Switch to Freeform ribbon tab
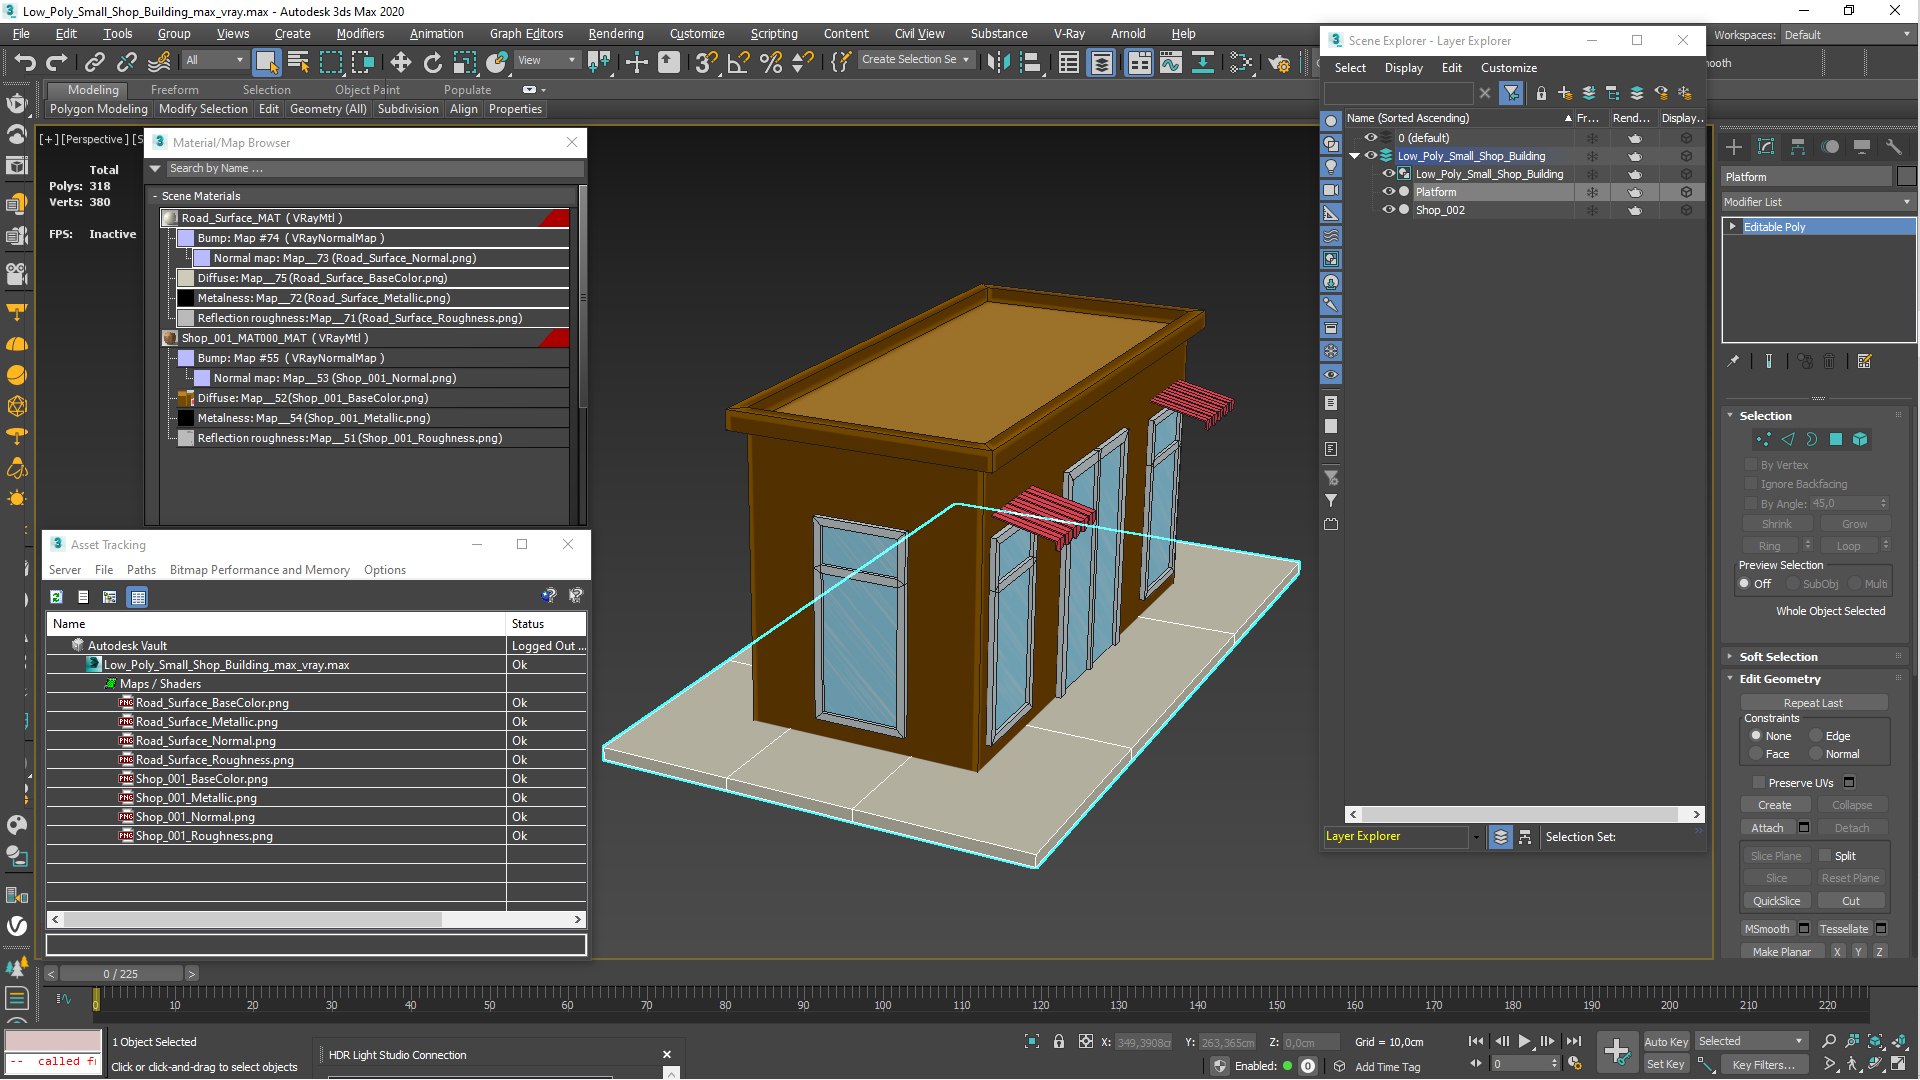 click(175, 89)
